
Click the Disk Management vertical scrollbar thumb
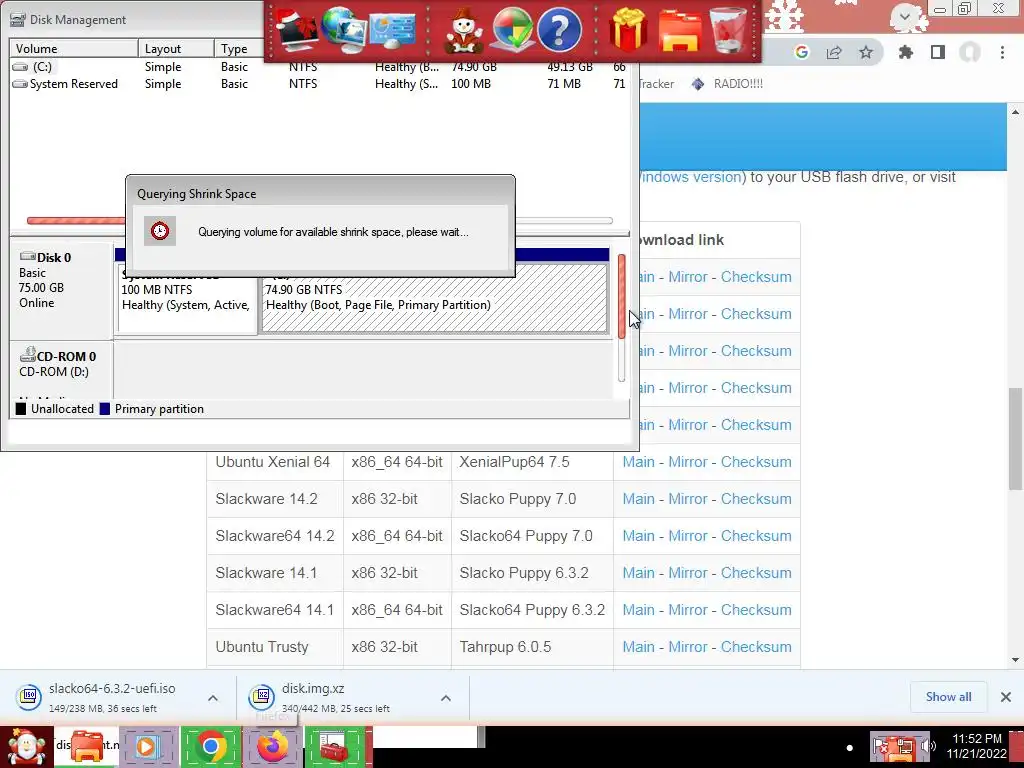click(x=622, y=296)
